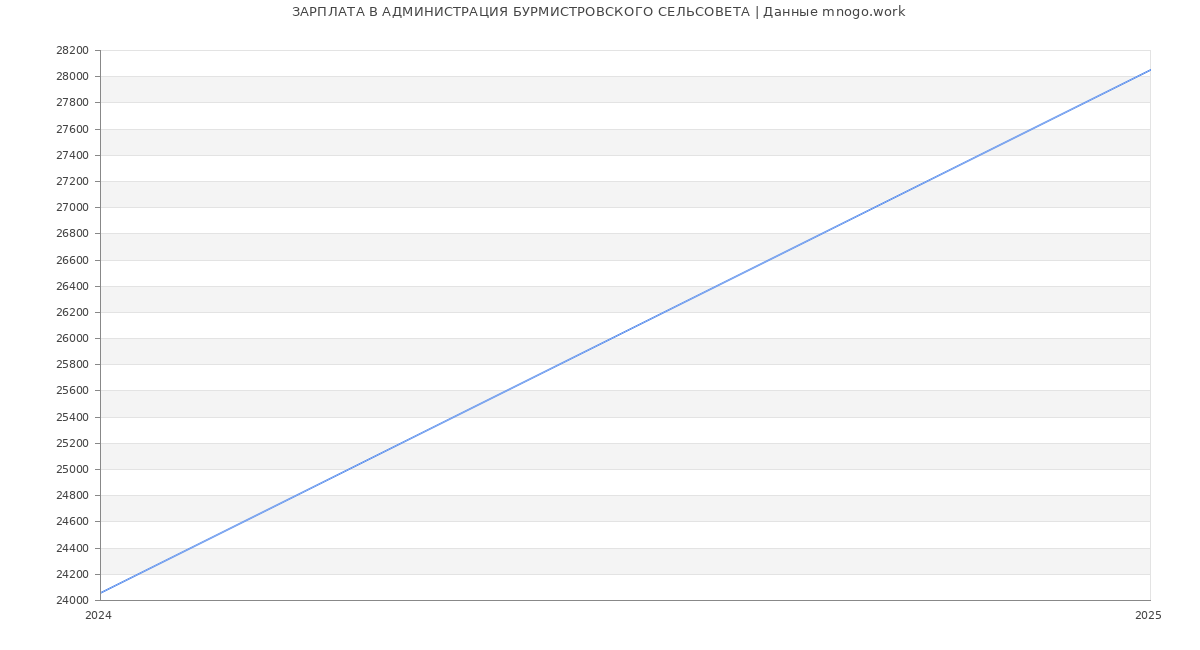Image resolution: width=1200 pixels, height=650 pixels.
Task: Select the 25600 y-axis label
Action: 72,391
